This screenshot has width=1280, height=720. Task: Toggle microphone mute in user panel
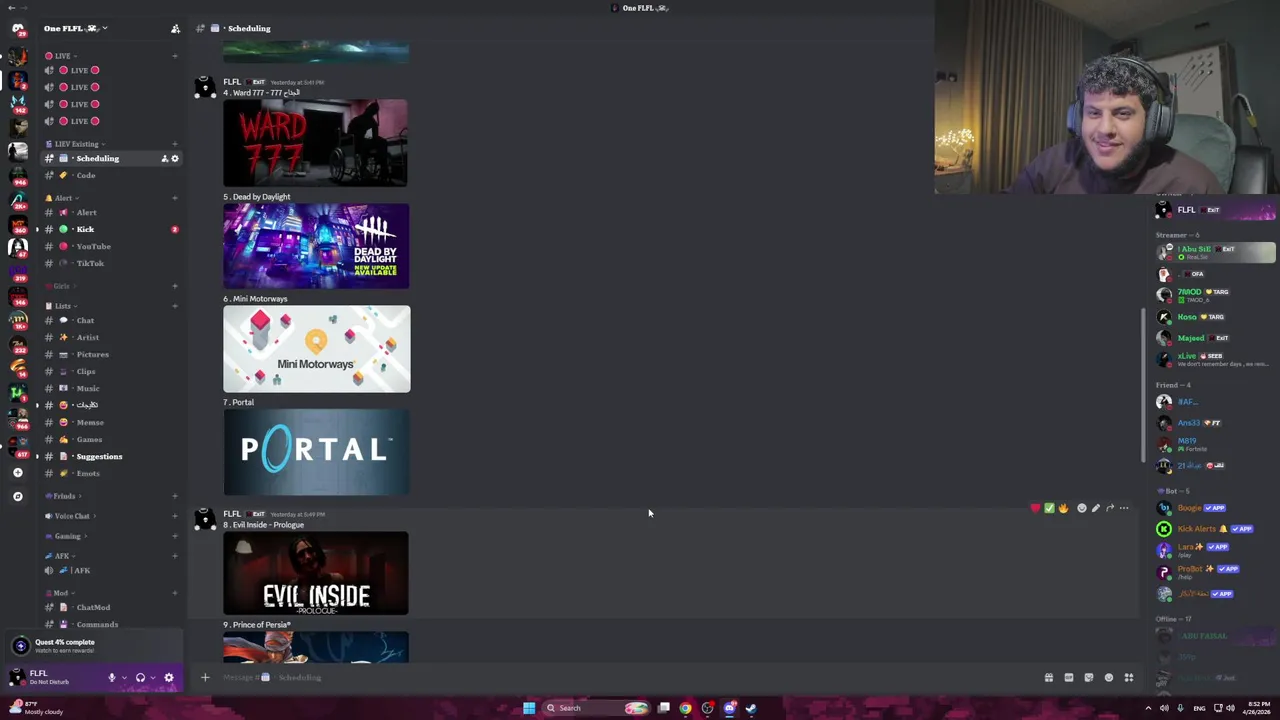click(112, 677)
